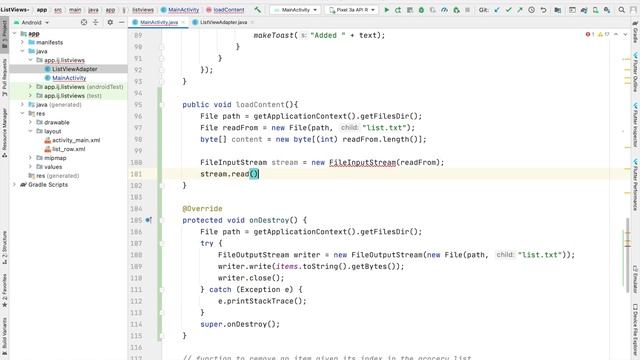Click the yellow warnings count indicator

pos(604,35)
